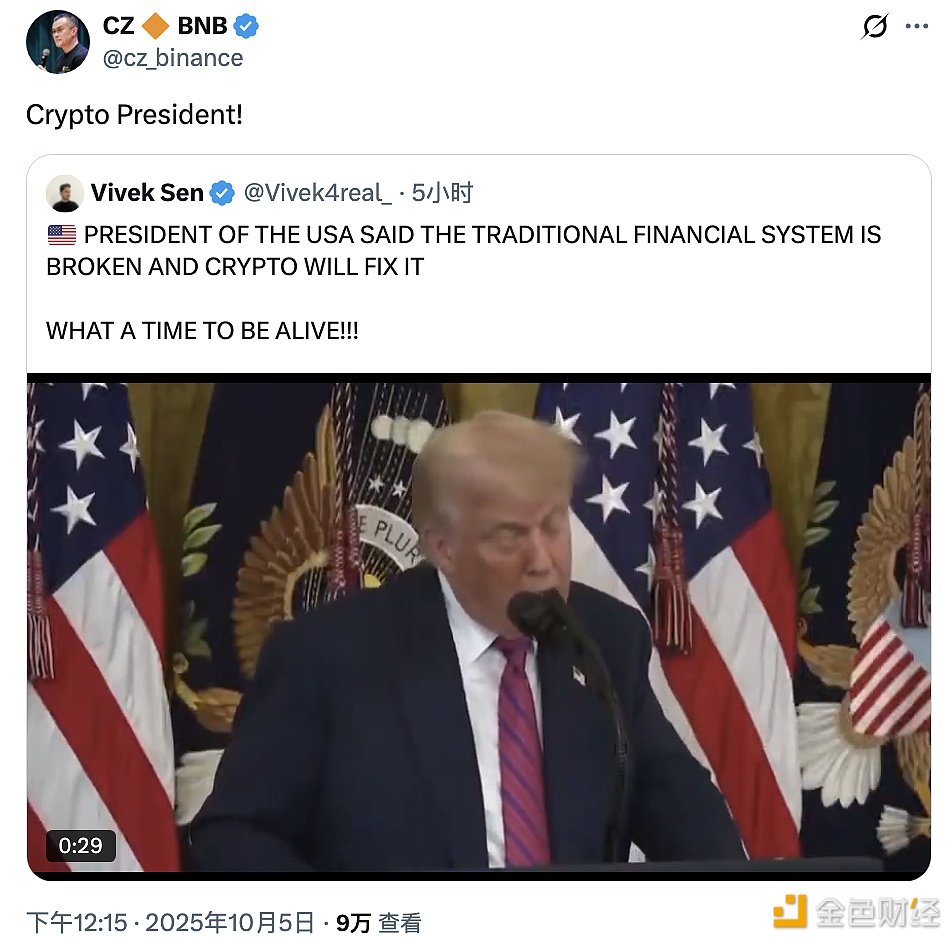952x940 pixels.
Task: Open the @cz_binance handle link
Action: 173,58
